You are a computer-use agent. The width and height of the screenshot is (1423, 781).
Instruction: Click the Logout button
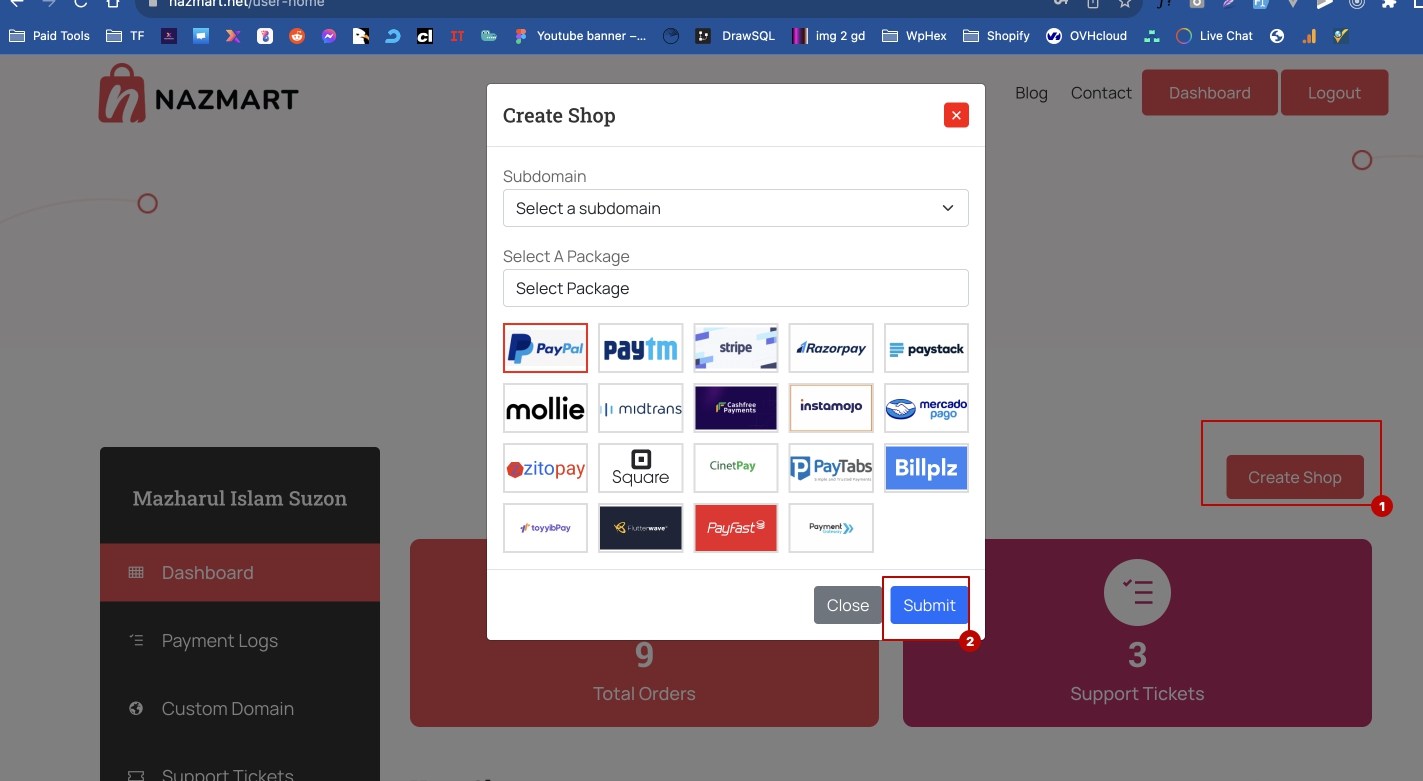click(1334, 93)
